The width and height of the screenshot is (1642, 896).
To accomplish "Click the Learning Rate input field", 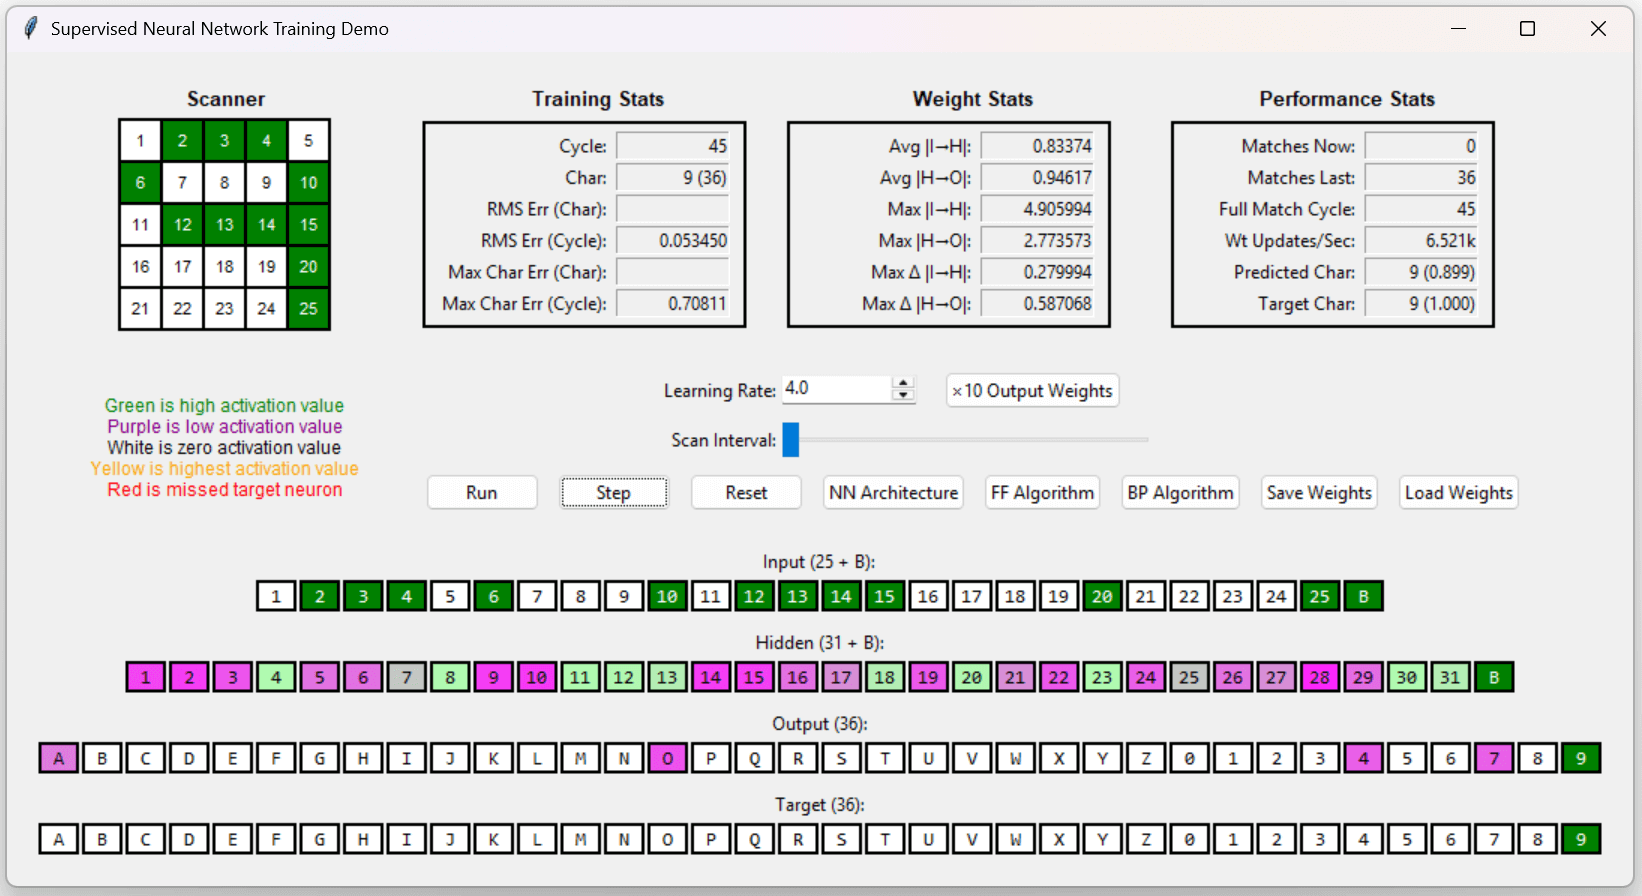I will pos(836,389).
